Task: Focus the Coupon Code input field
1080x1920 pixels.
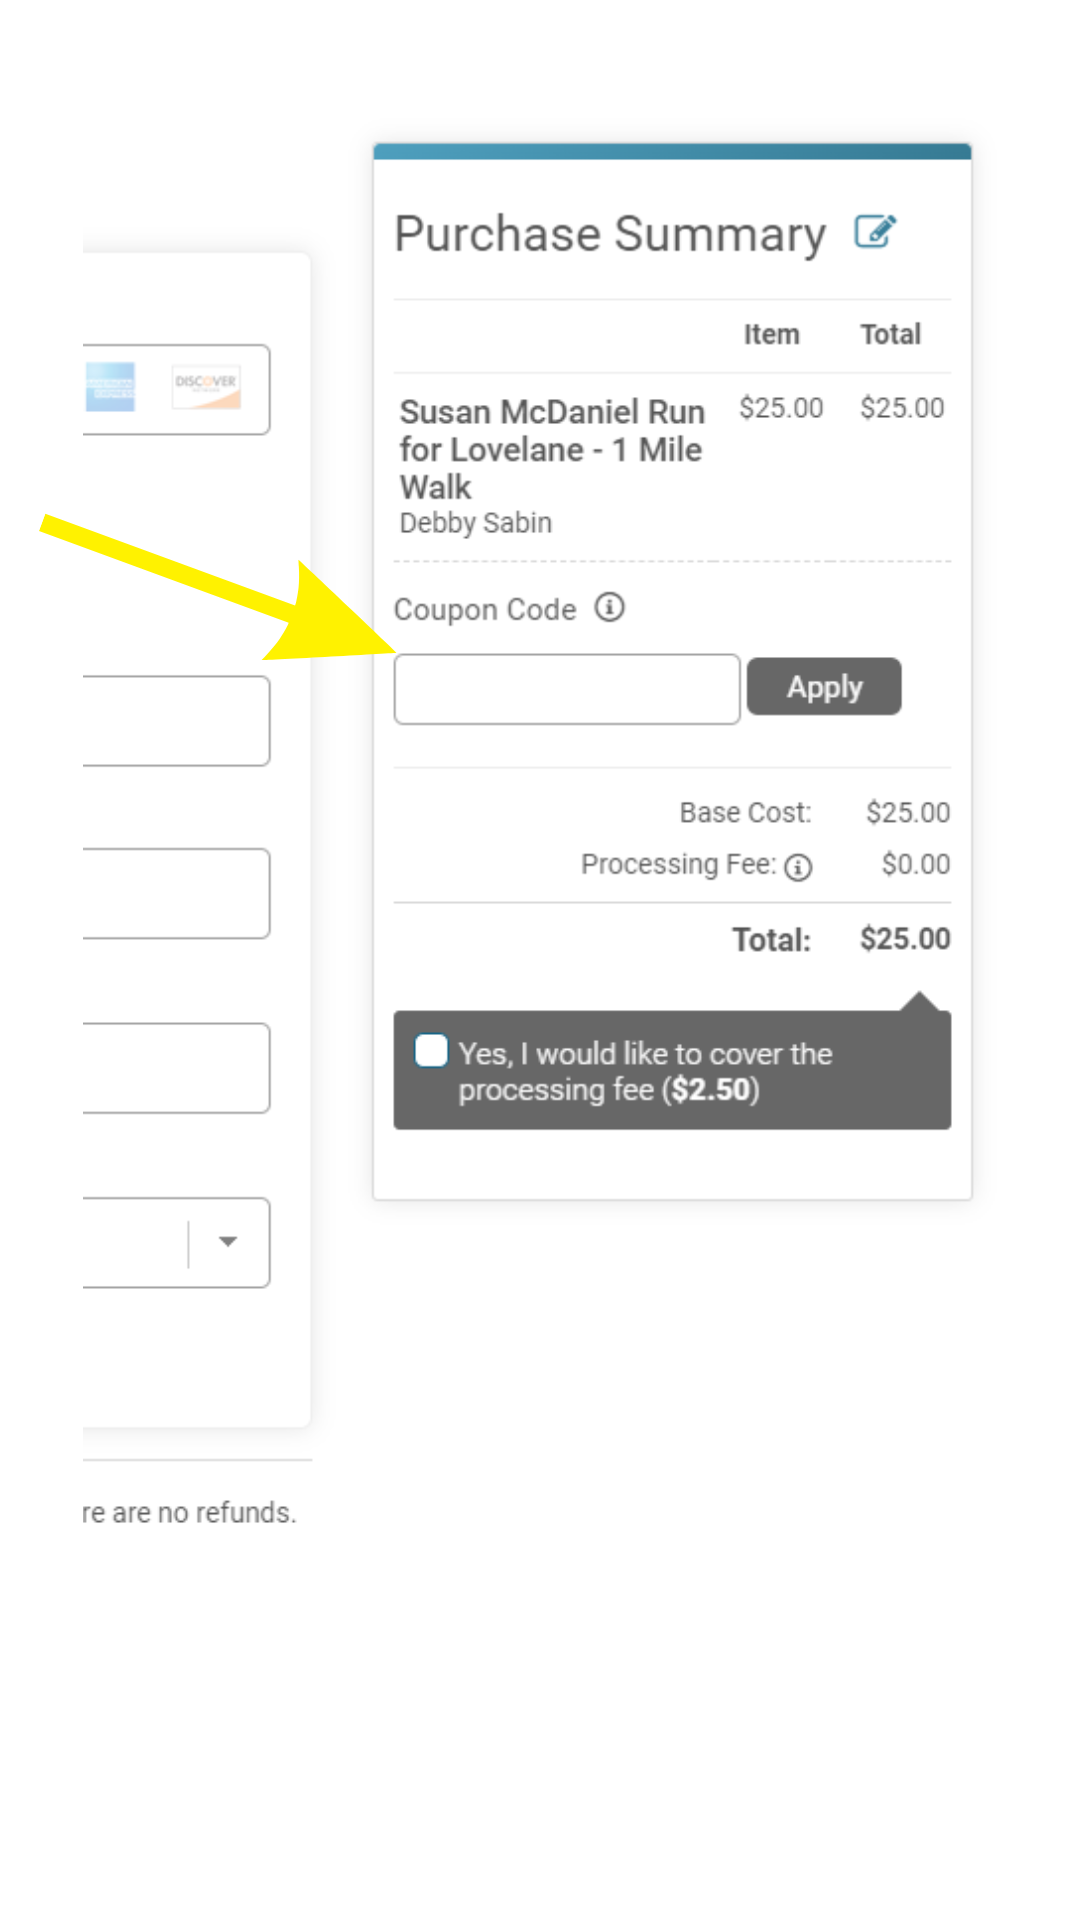Action: click(566, 689)
